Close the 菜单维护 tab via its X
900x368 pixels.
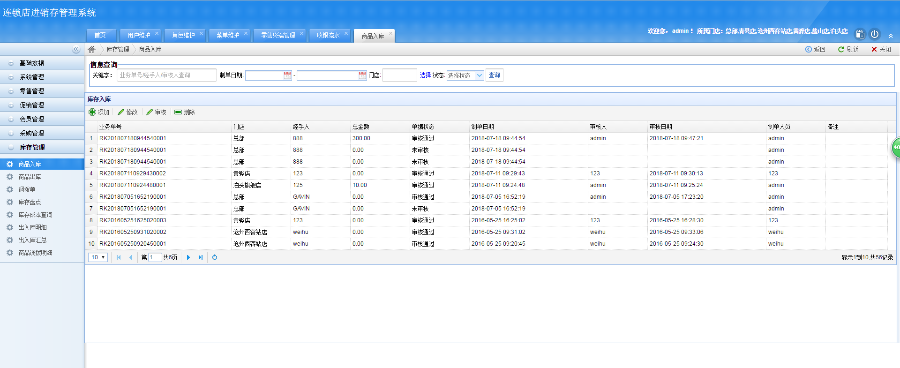(x=246, y=33)
